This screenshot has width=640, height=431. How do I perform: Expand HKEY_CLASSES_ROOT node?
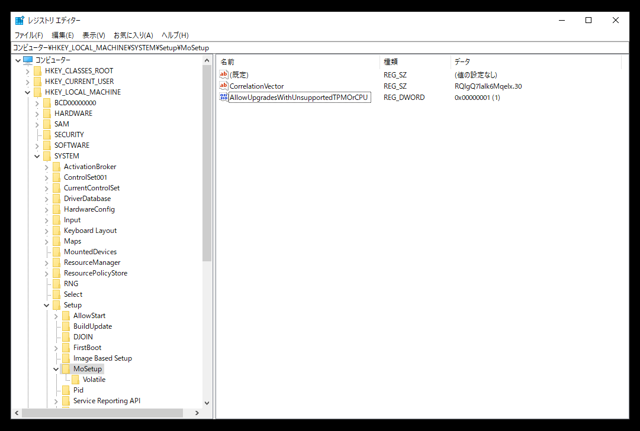pos(27,71)
